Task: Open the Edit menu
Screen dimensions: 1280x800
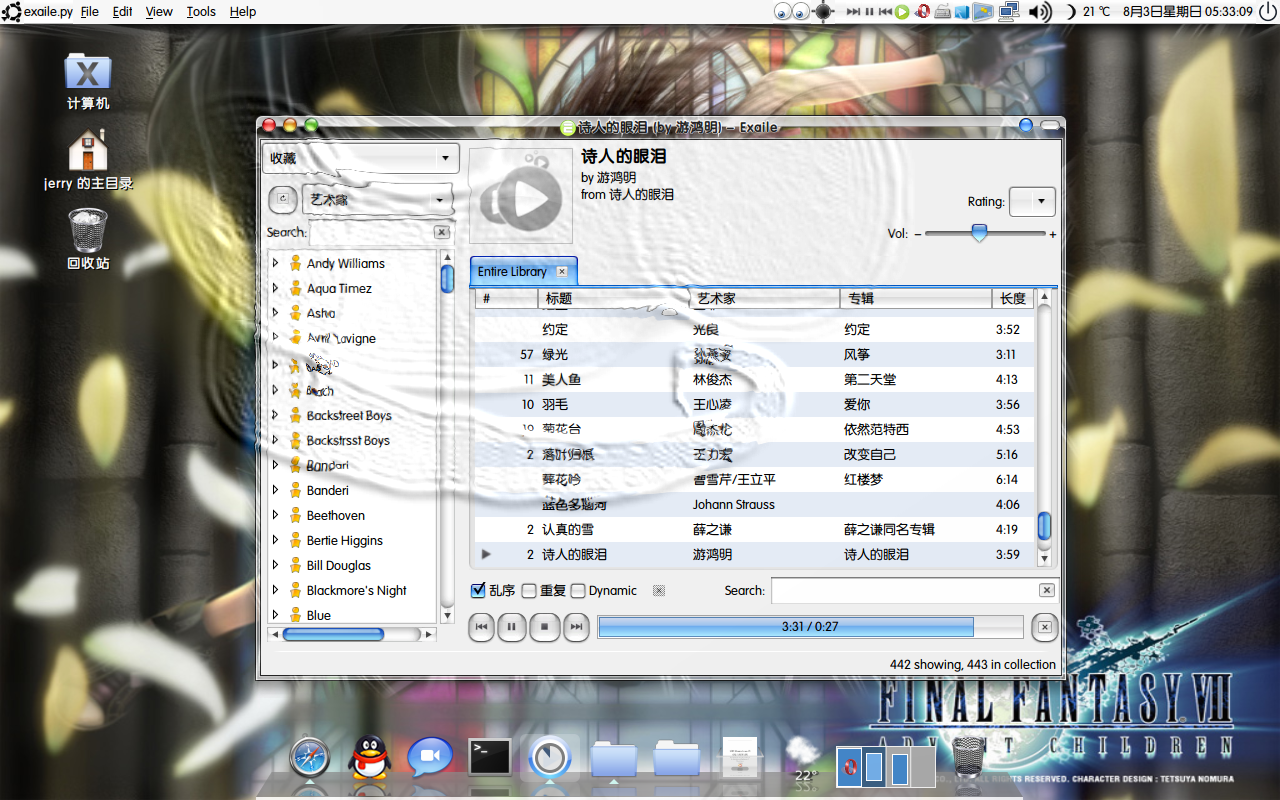Action: point(122,12)
